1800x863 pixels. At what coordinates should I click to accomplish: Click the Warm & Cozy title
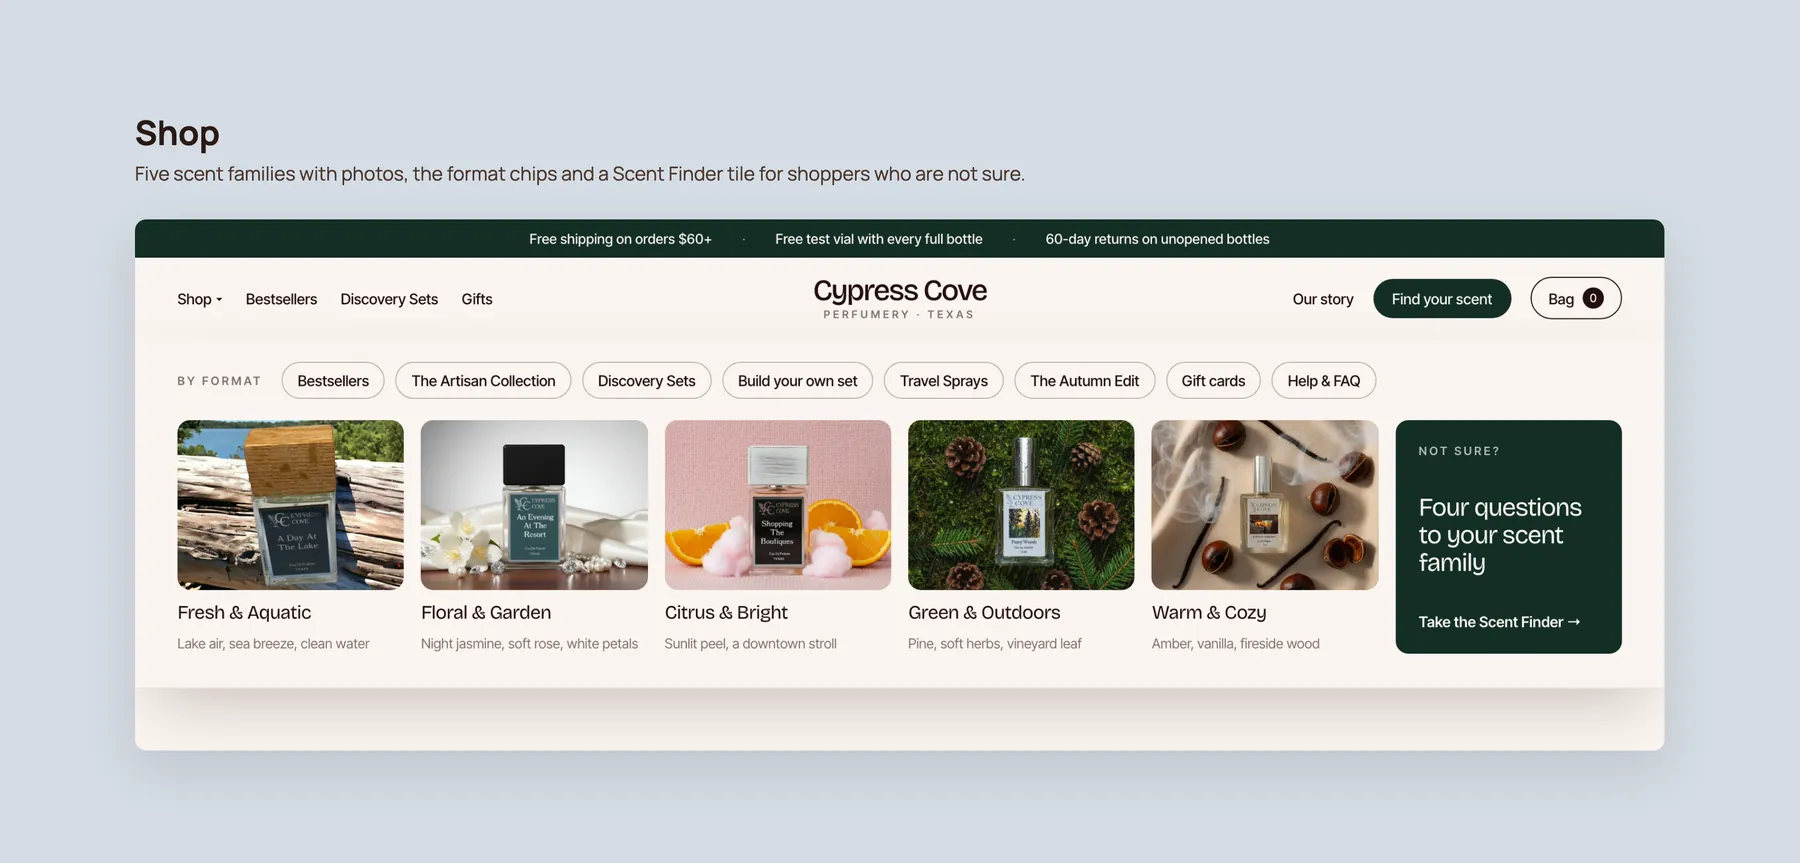1209,613
